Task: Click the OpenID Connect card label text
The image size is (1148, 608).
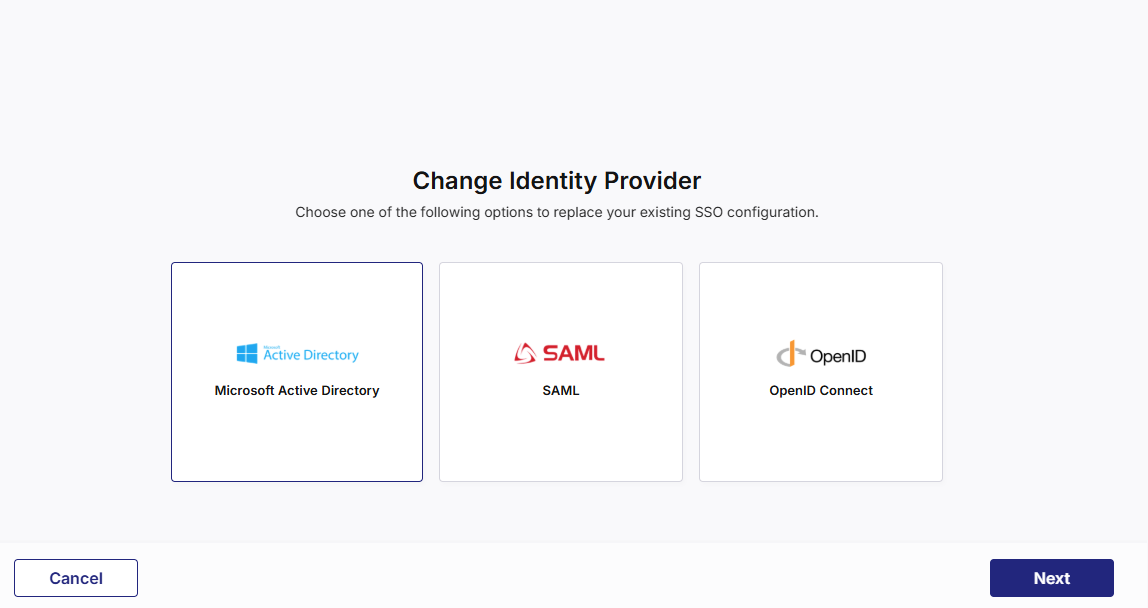Action: [820, 390]
